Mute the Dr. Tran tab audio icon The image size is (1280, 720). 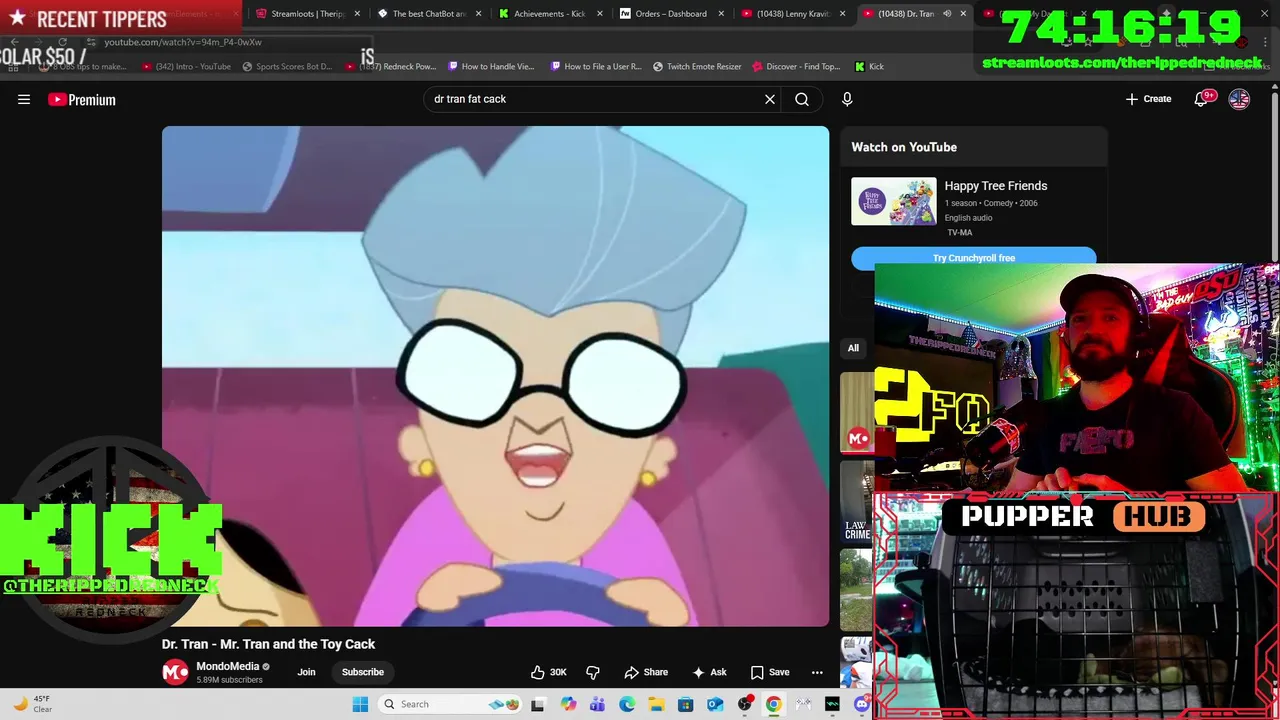click(947, 14)
